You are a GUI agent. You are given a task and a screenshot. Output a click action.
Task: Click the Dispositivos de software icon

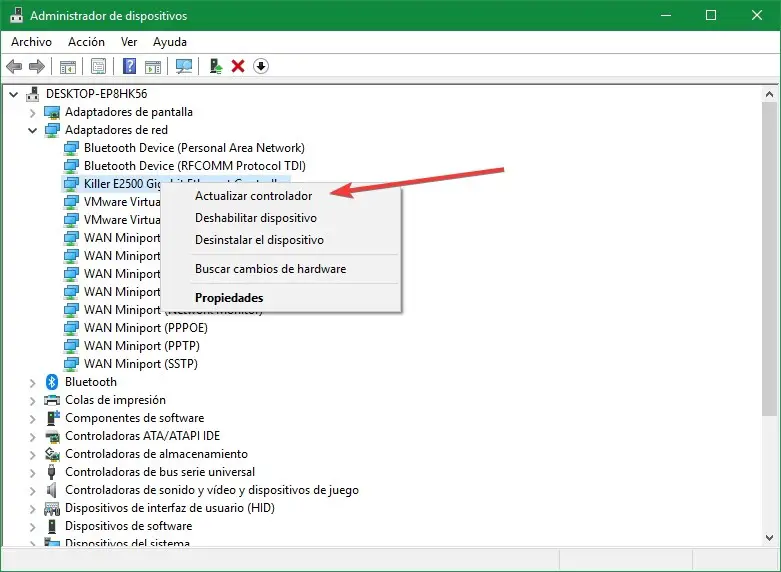pos(52,526)
